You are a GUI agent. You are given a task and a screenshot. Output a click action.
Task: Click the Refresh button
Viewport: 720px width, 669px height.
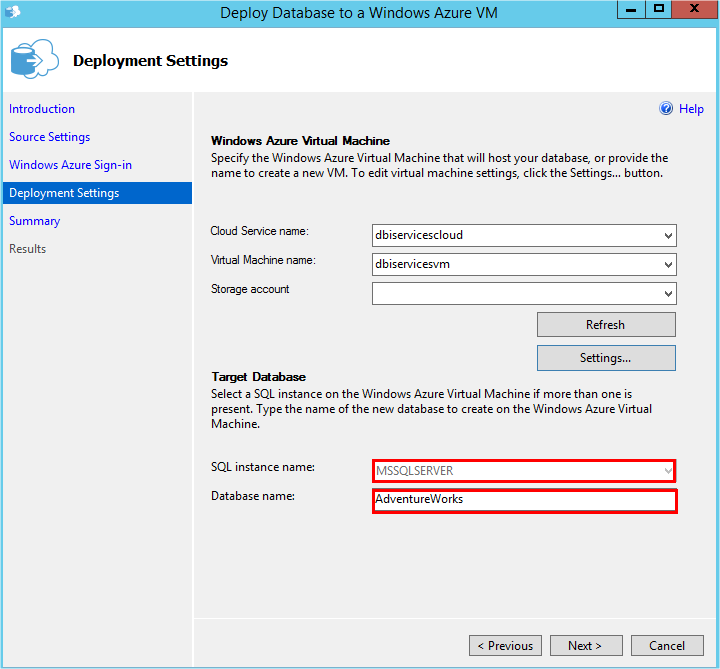[606, 325]
